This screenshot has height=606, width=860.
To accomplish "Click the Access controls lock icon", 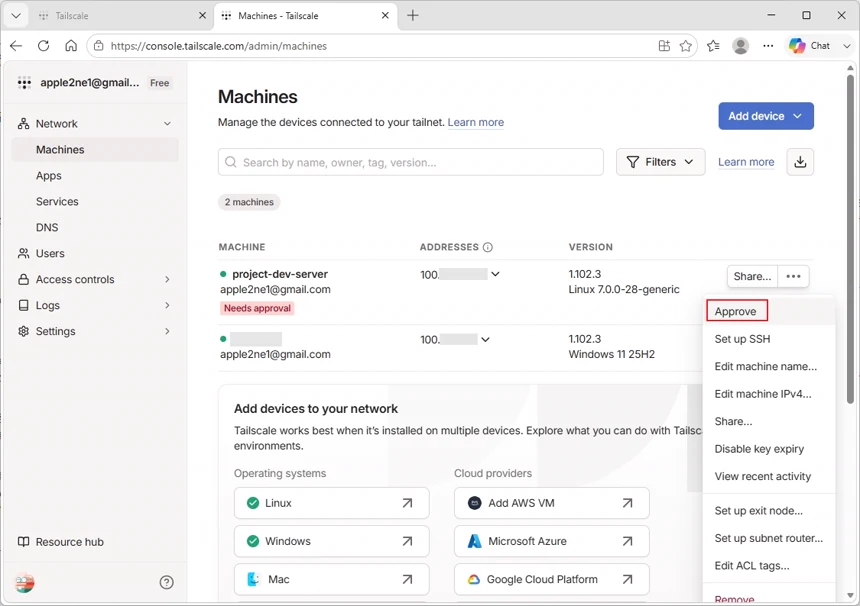I will (23, 279).
